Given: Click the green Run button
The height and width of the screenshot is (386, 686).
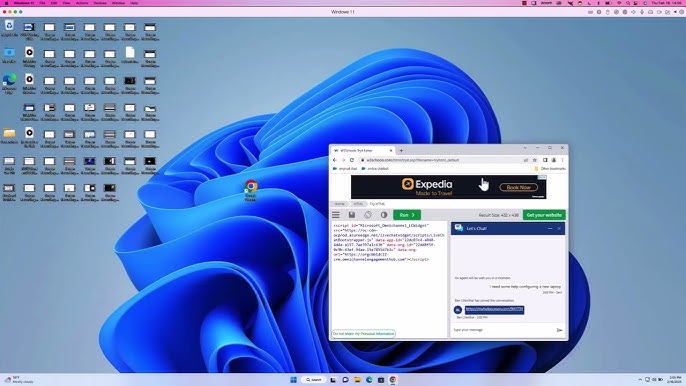Looking at the screenshot, I should [407, 215].
